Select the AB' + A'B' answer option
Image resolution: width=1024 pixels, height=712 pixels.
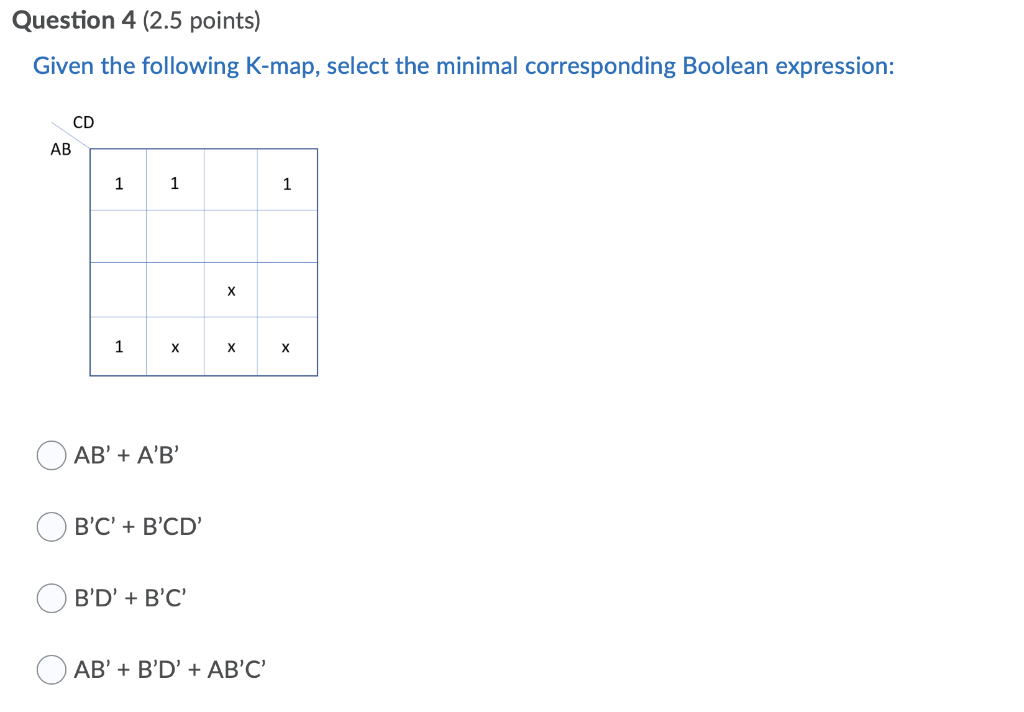click(x=51, y=455)
